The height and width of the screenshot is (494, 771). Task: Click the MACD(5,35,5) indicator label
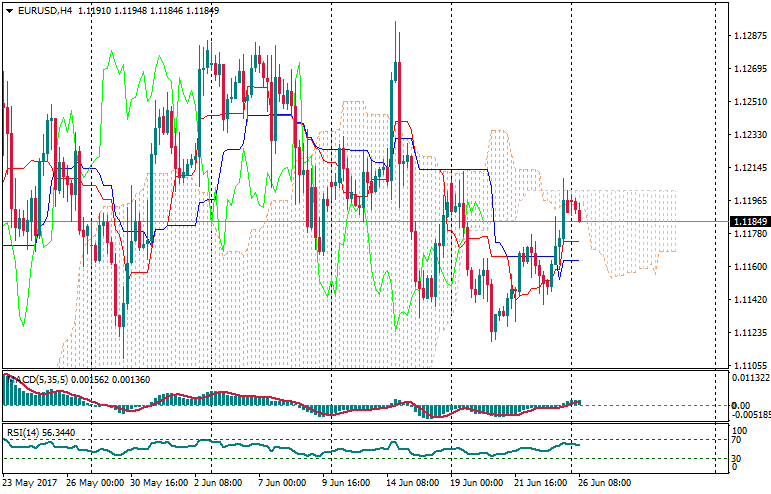38,379
